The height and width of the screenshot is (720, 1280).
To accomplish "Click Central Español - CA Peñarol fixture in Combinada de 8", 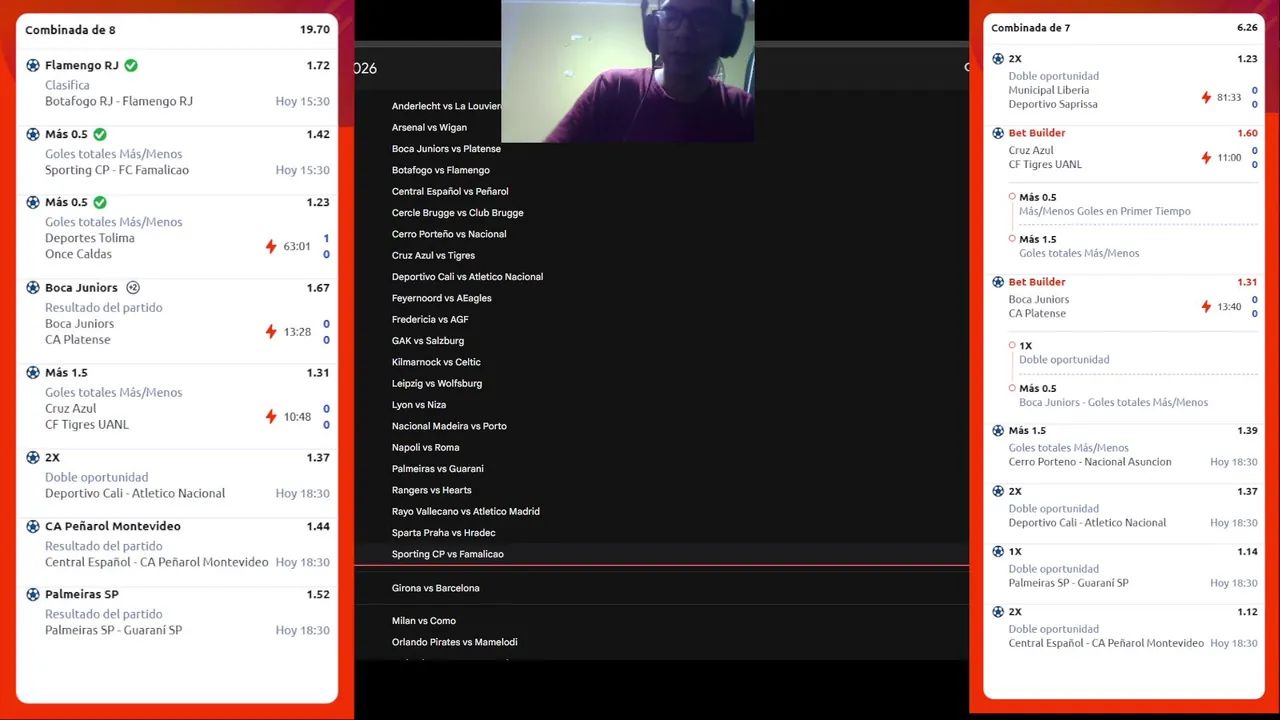I will pos(157,562).
